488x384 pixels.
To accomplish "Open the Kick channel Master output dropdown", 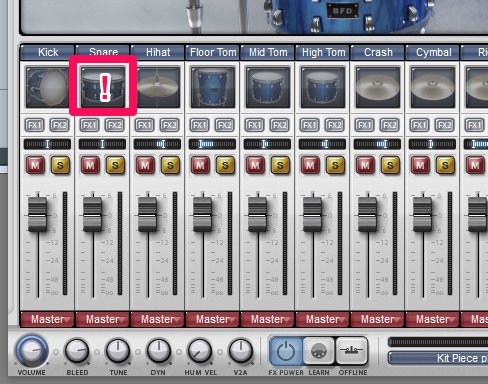I will click(47, 319).
